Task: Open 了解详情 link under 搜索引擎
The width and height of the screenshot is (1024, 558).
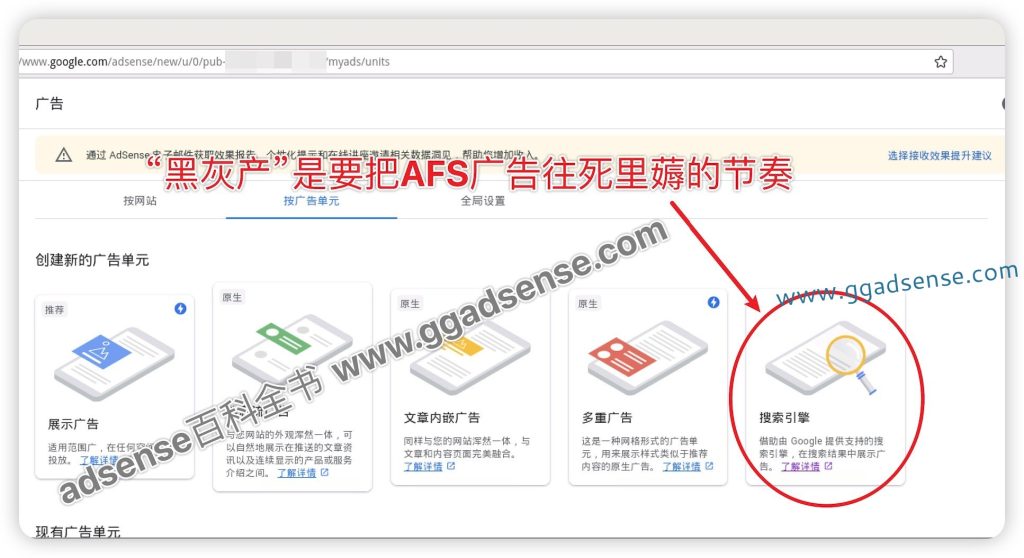Action: pyautogui.click(x=801, y=467)
